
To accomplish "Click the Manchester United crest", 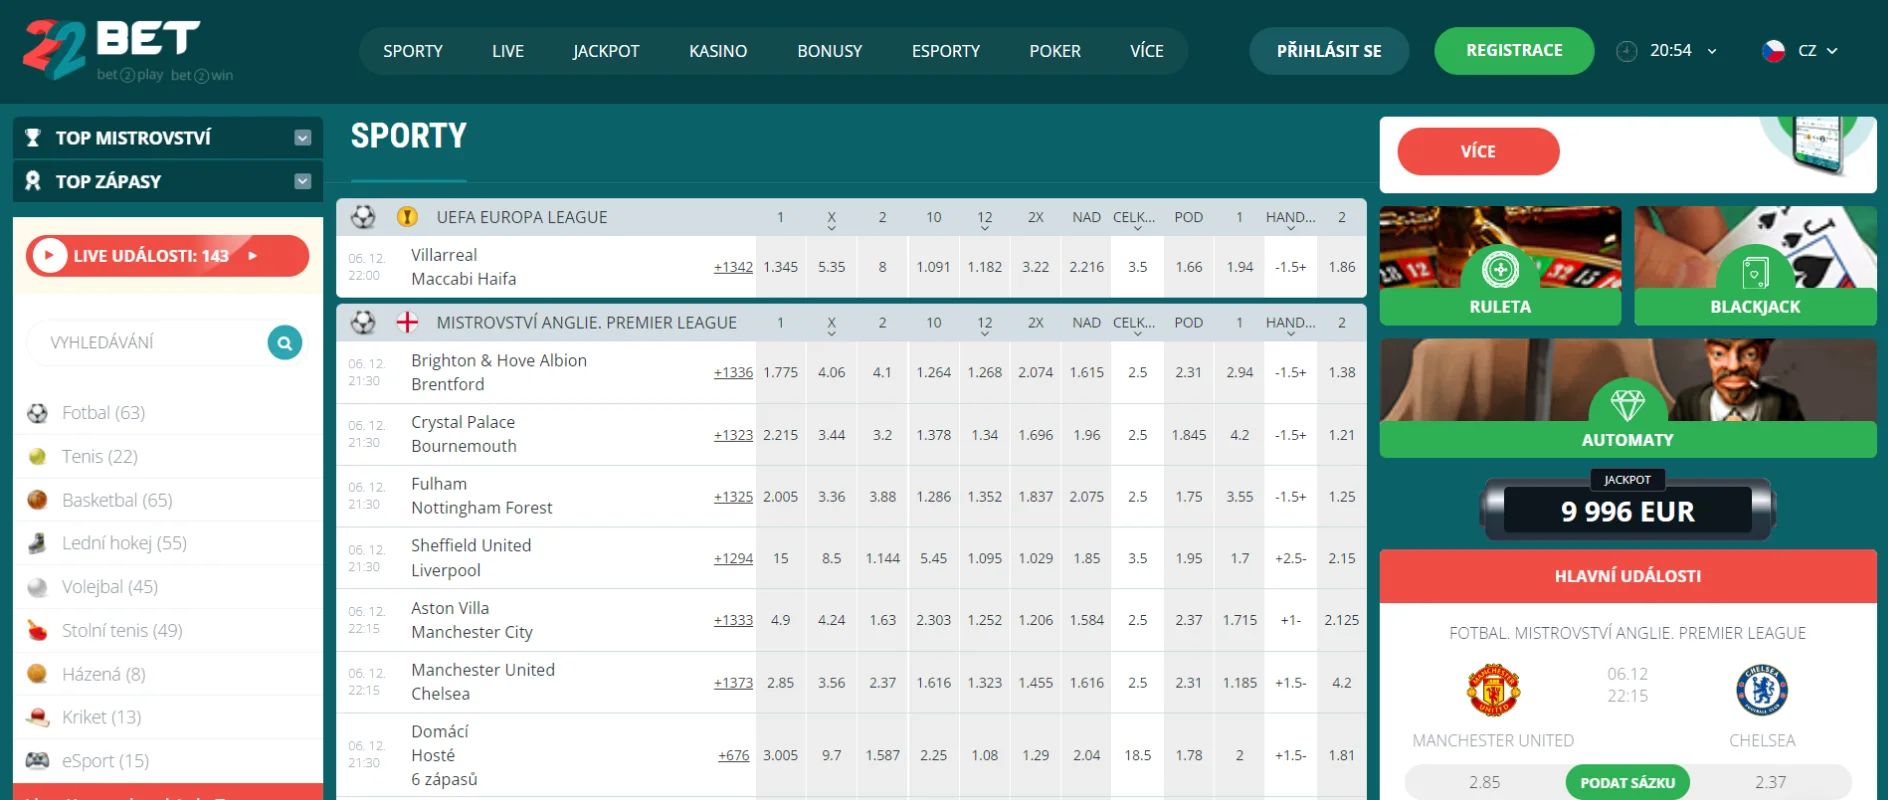I will [x=1493, y=690].
